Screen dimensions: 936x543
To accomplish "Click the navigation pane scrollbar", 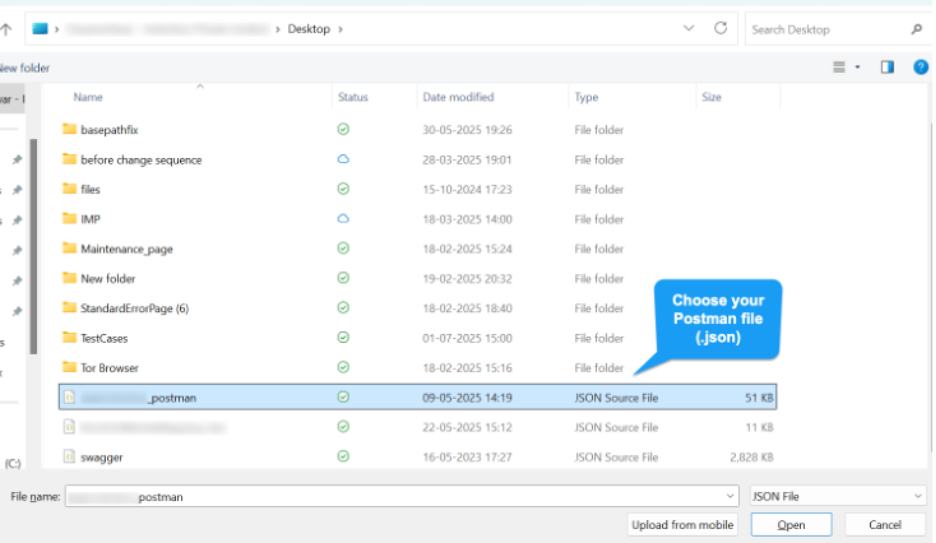I will coord(33,246).
